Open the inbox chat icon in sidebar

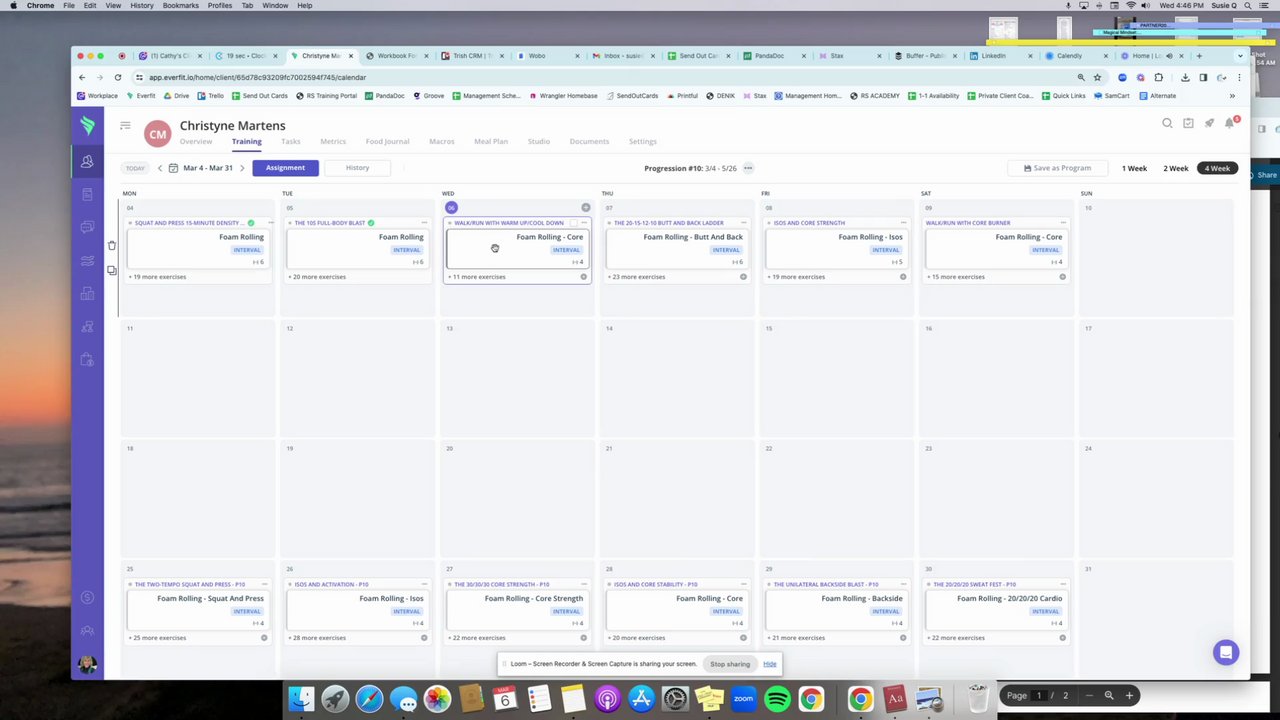pos(87,228)
